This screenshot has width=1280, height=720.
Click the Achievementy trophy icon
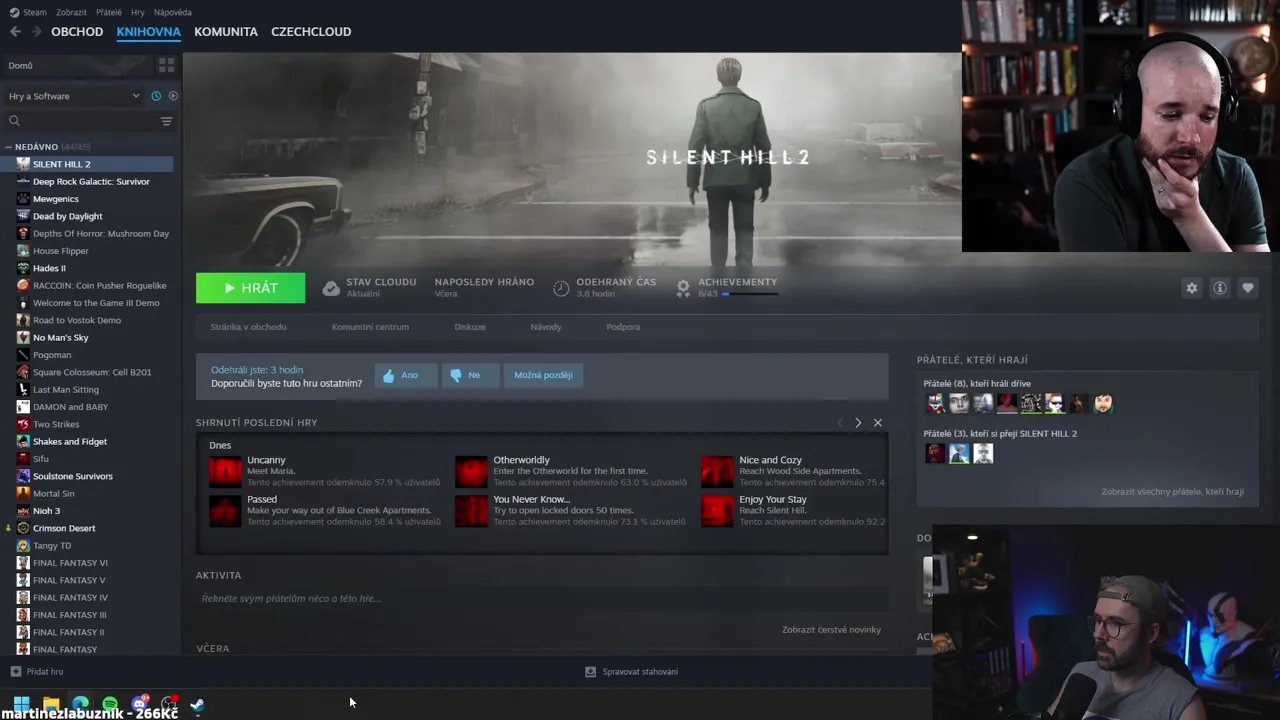click(x=683, y=288)
